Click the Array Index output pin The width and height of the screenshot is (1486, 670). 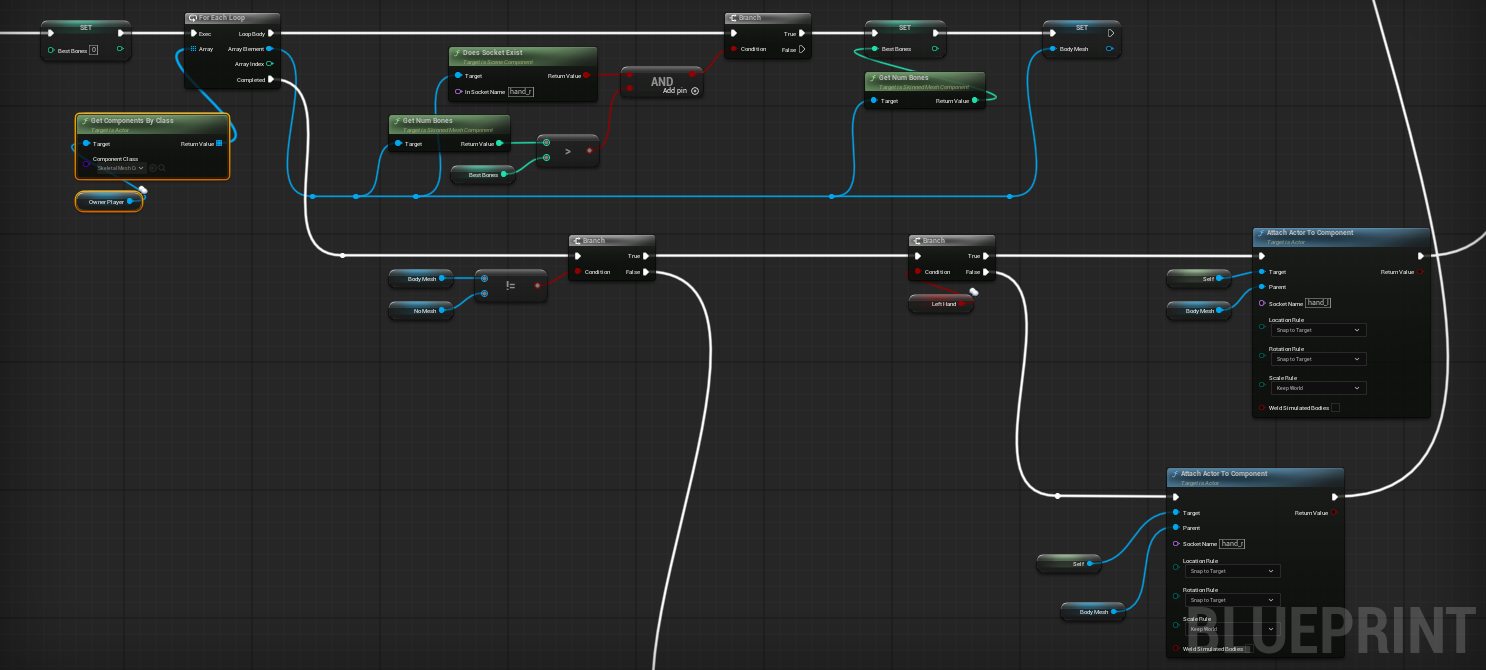coord(270,64)
